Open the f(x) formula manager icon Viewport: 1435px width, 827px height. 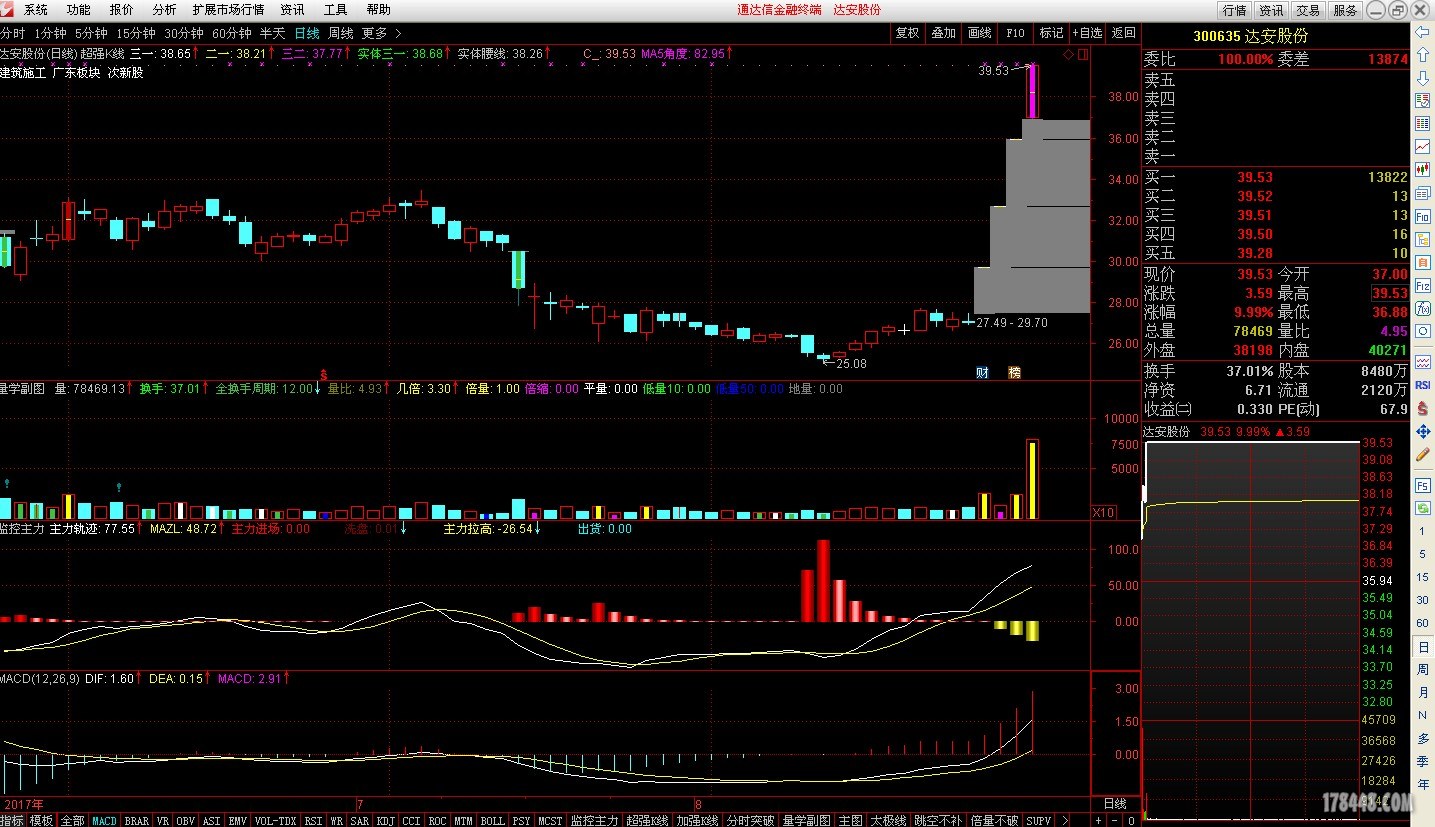(1422, 309)
